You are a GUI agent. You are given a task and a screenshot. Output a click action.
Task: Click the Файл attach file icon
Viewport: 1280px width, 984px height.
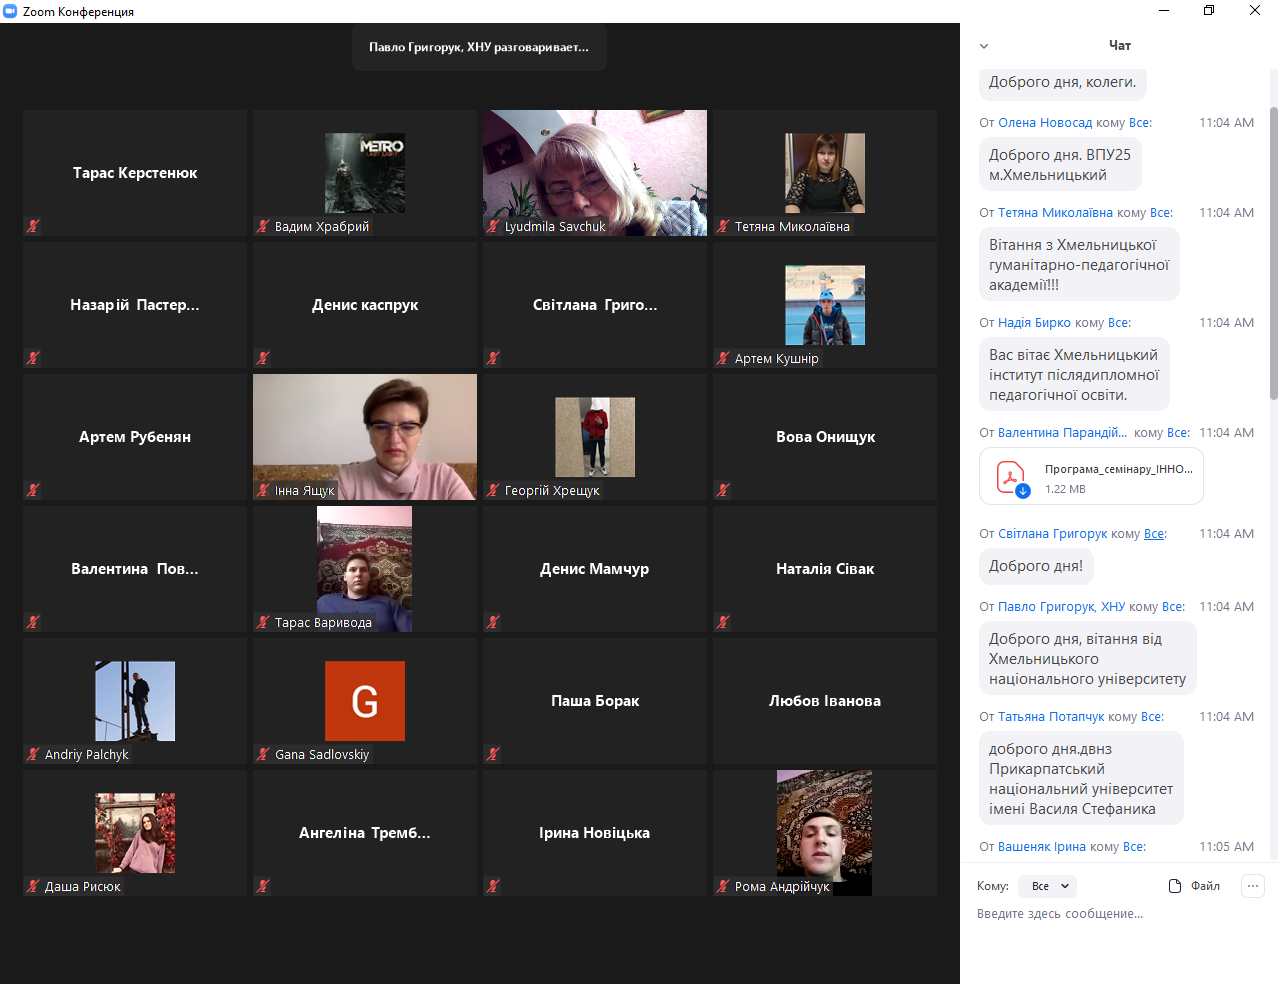coord(1175,886)
